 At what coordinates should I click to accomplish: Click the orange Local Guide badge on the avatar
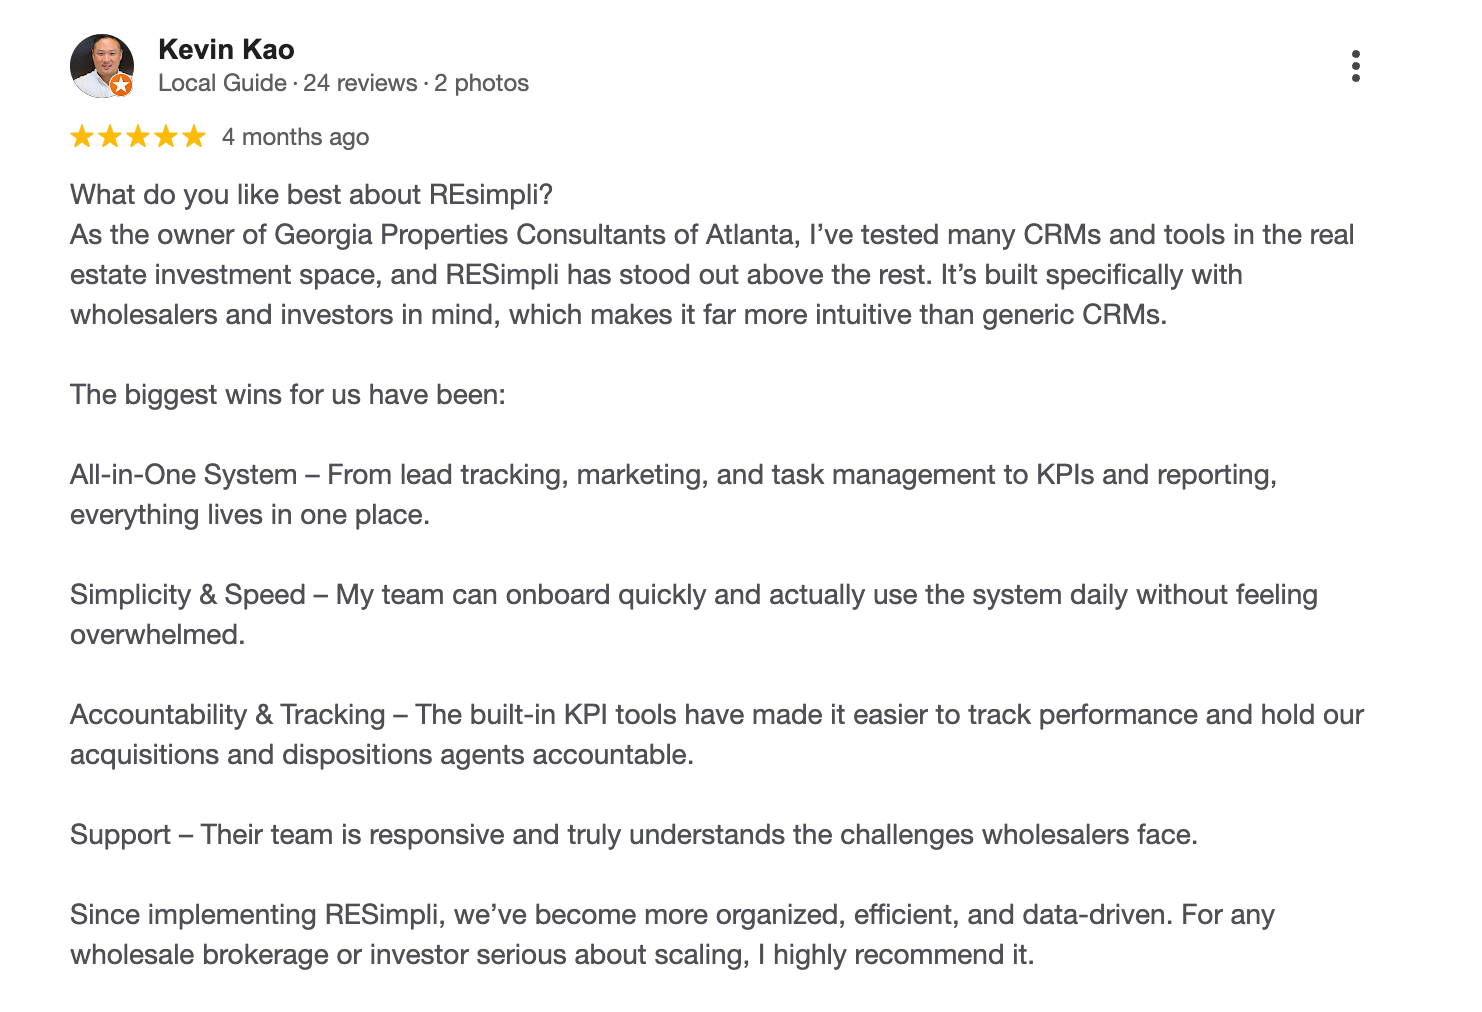tap(121, 85)
